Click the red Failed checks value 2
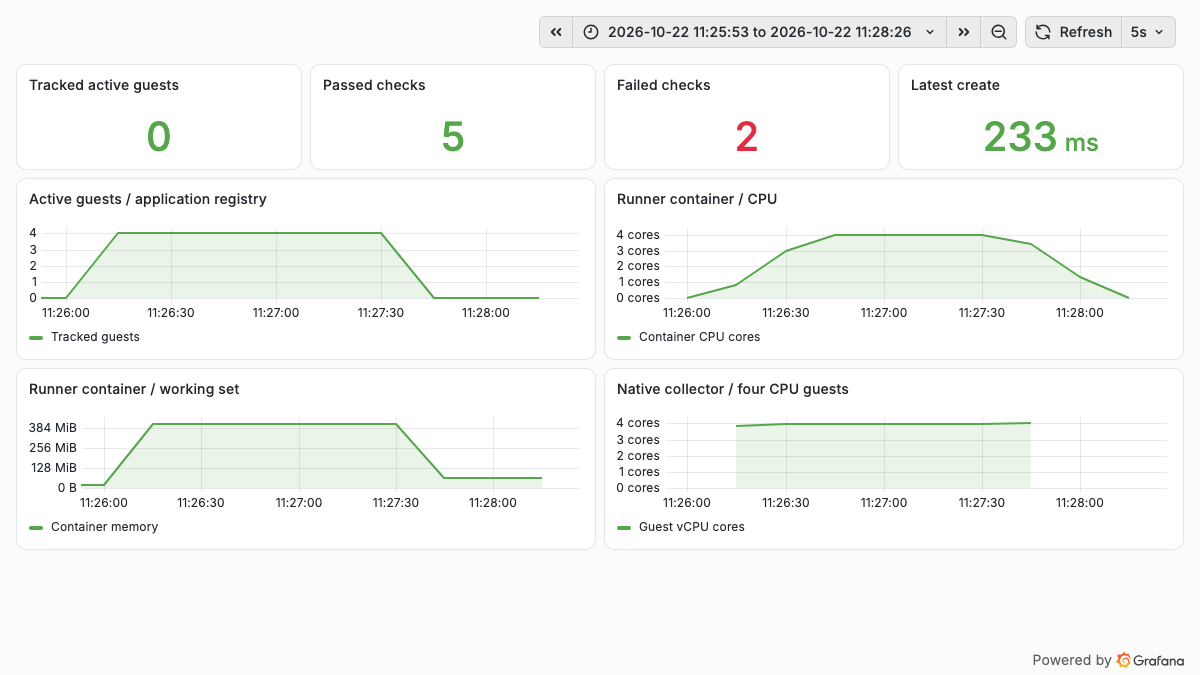Screen dimensions: 1200x675 [747, 137]
